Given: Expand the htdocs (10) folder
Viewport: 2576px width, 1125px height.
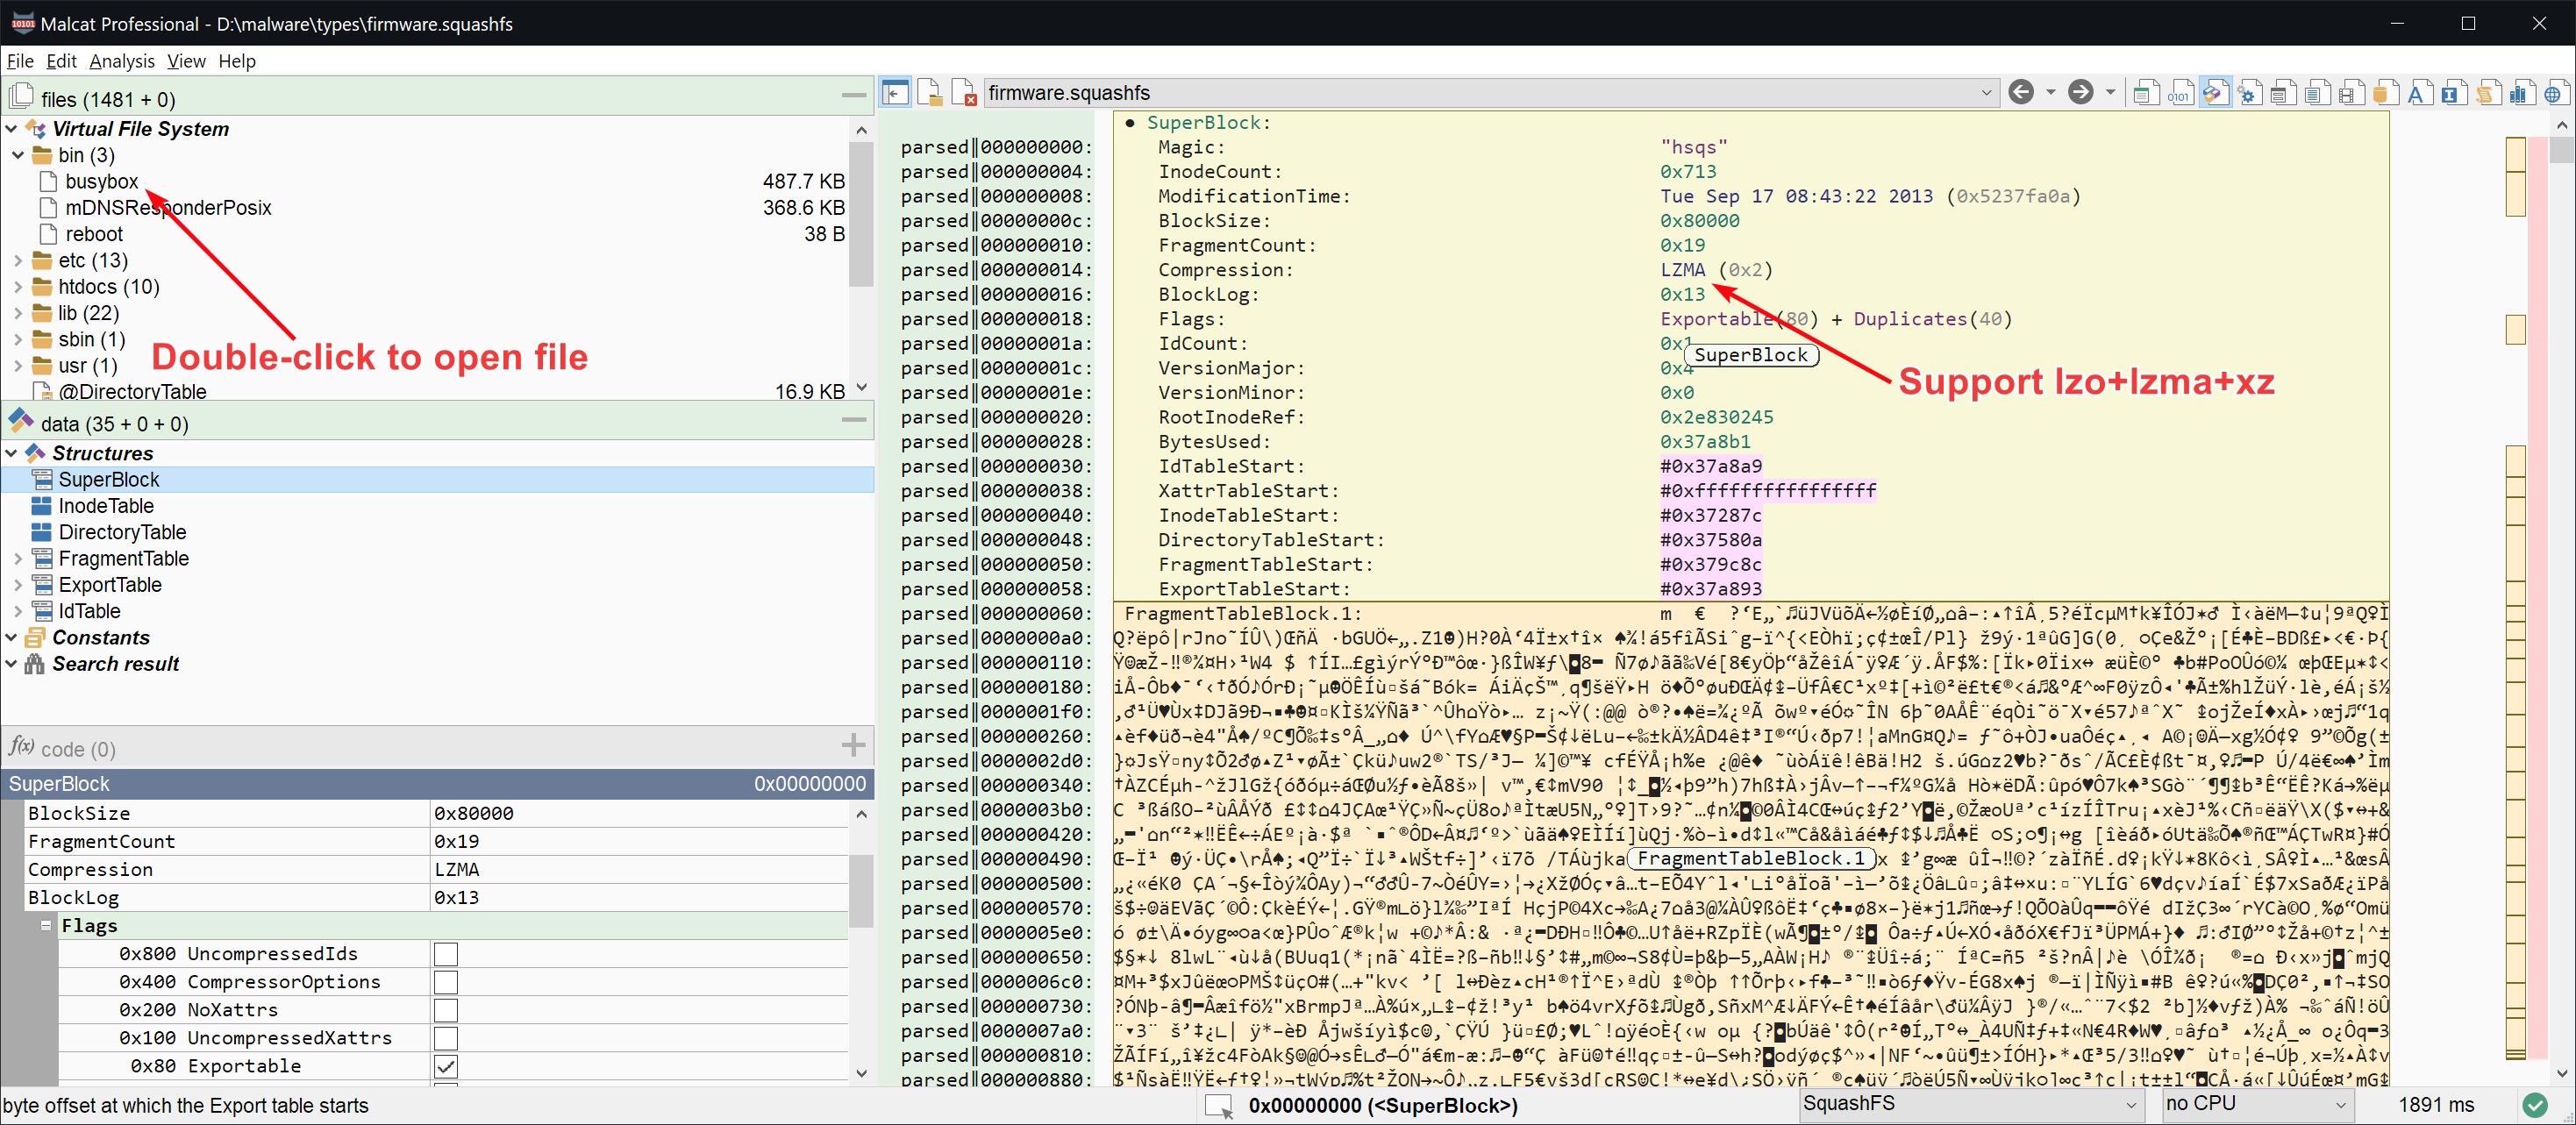Looking at the screenshot, I should (x=18, y=287).
